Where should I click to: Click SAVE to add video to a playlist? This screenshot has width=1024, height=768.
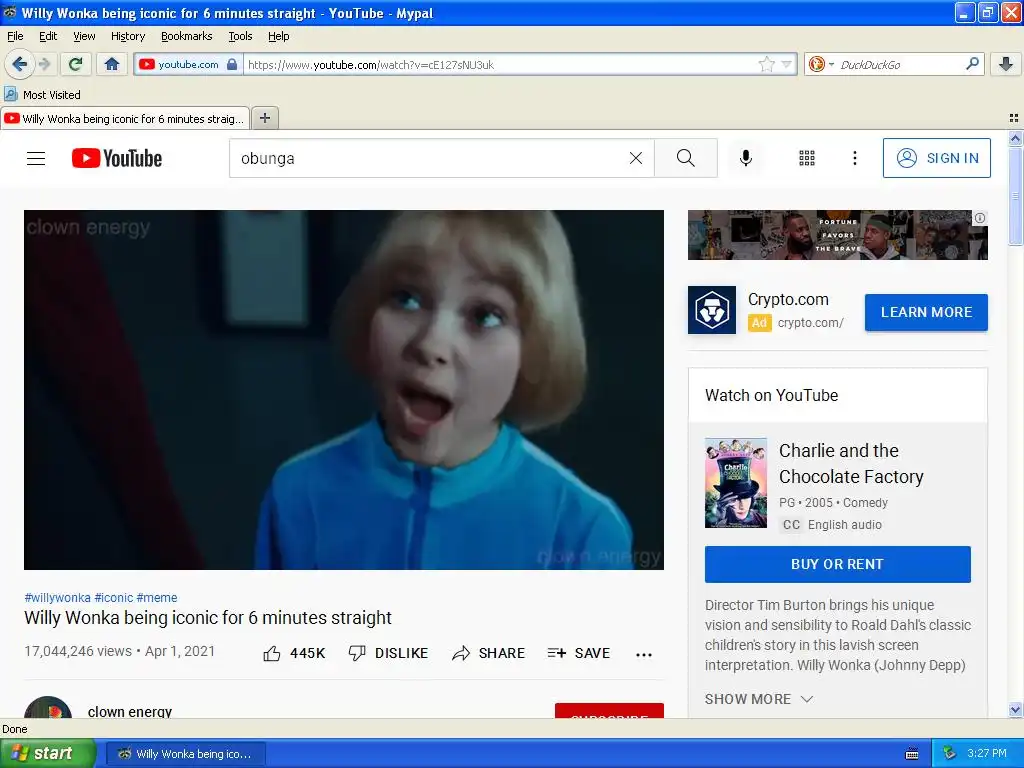point(579,653)
